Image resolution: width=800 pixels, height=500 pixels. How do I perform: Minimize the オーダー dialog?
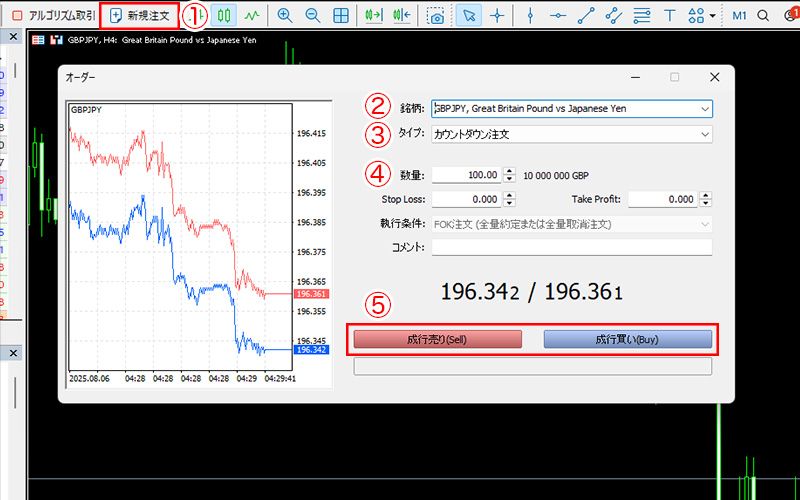tap(635, 78)
